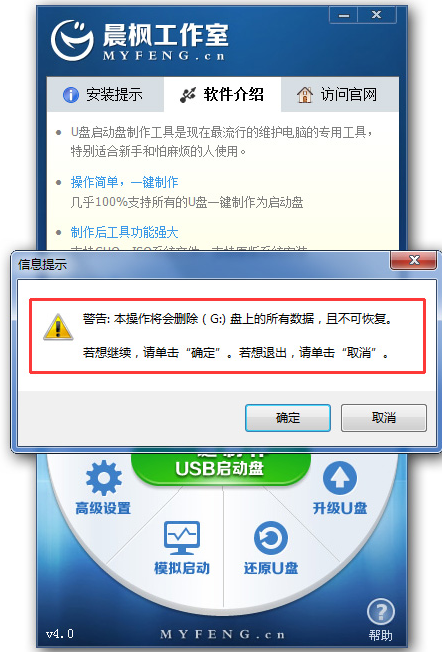Viewport: 442px width, 652px height.
Task: Open the 操作简单，一键制作 link
Action: tap(124, 182)
